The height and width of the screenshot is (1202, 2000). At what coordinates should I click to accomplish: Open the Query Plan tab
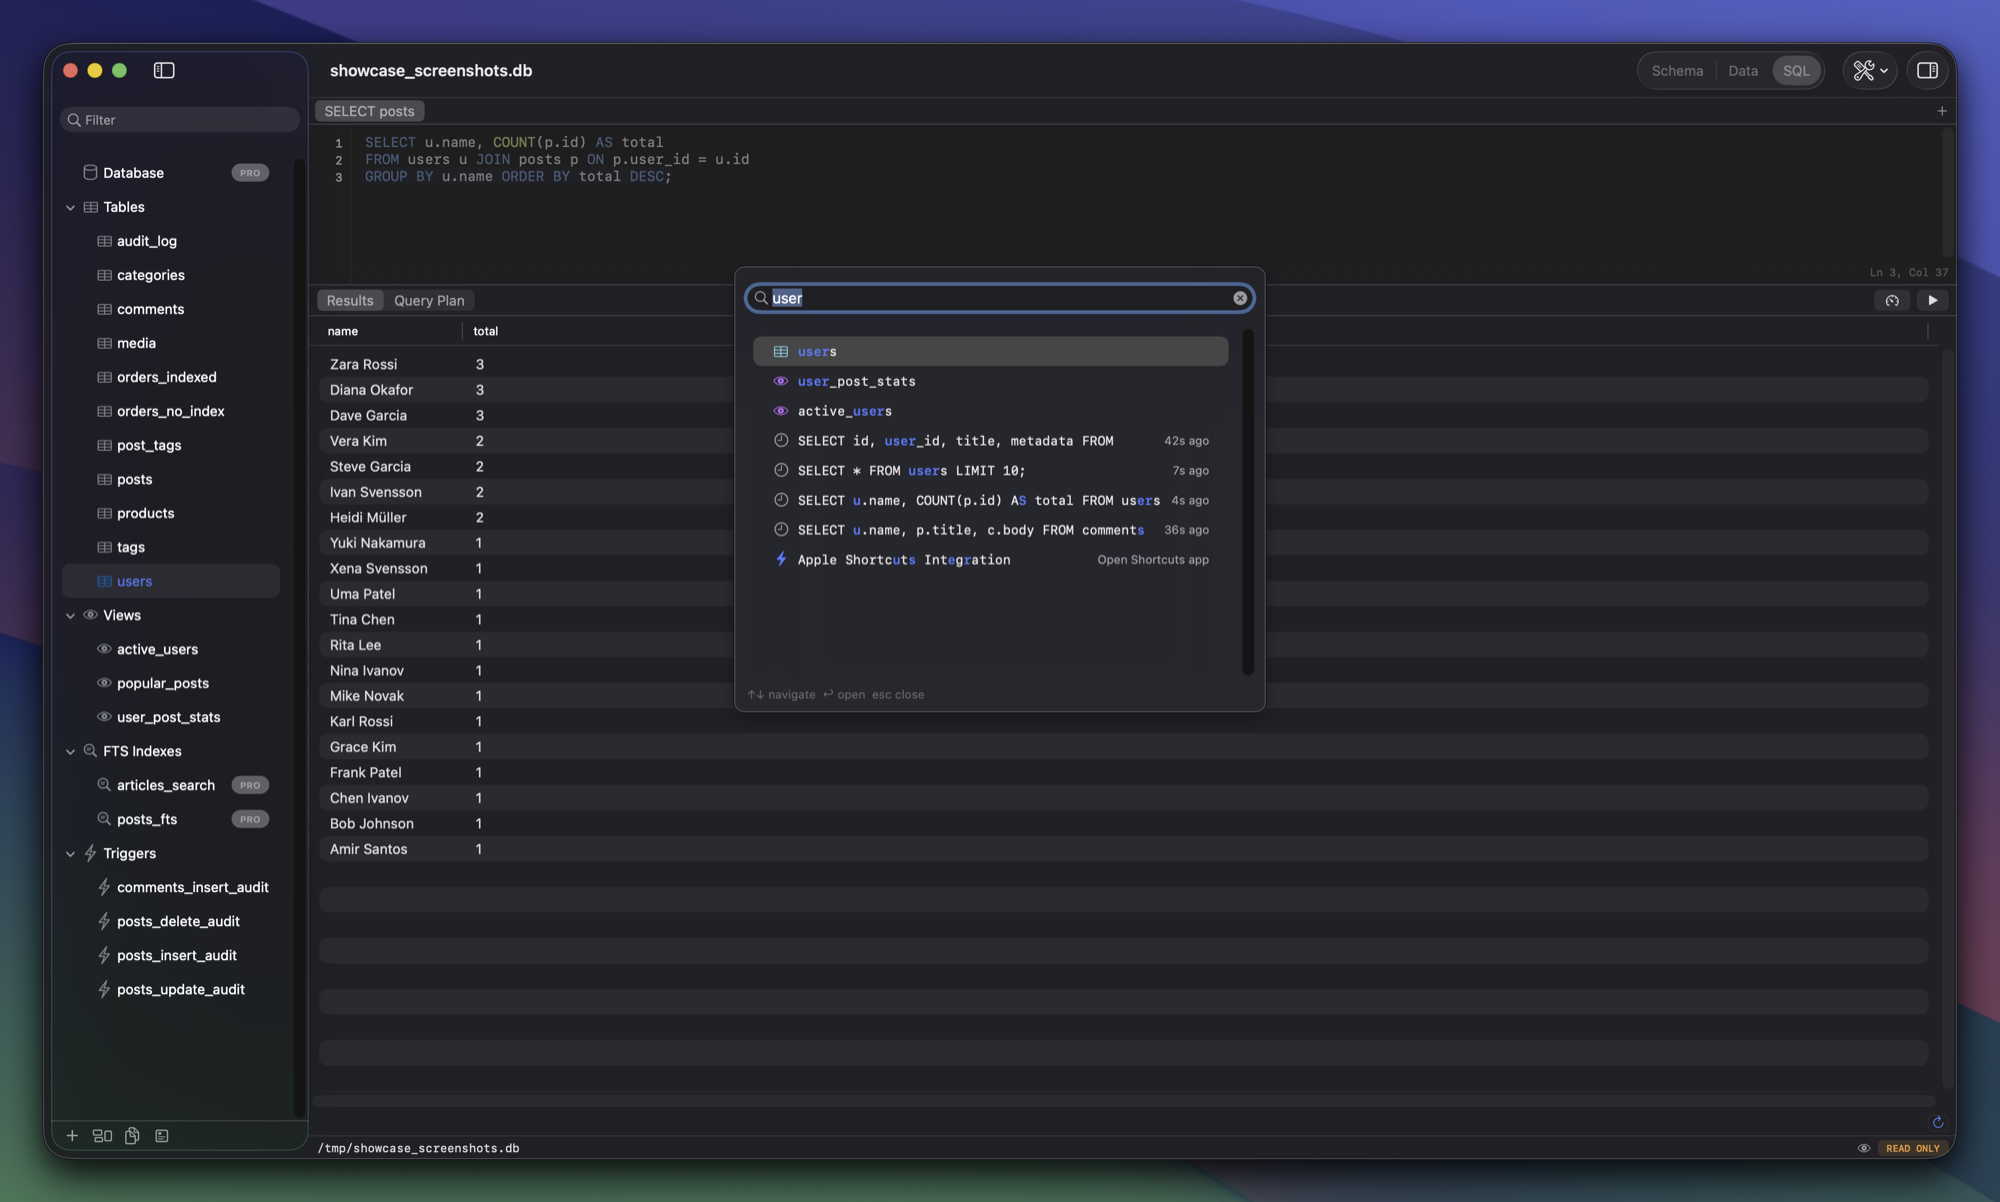(x=429, y=300)
